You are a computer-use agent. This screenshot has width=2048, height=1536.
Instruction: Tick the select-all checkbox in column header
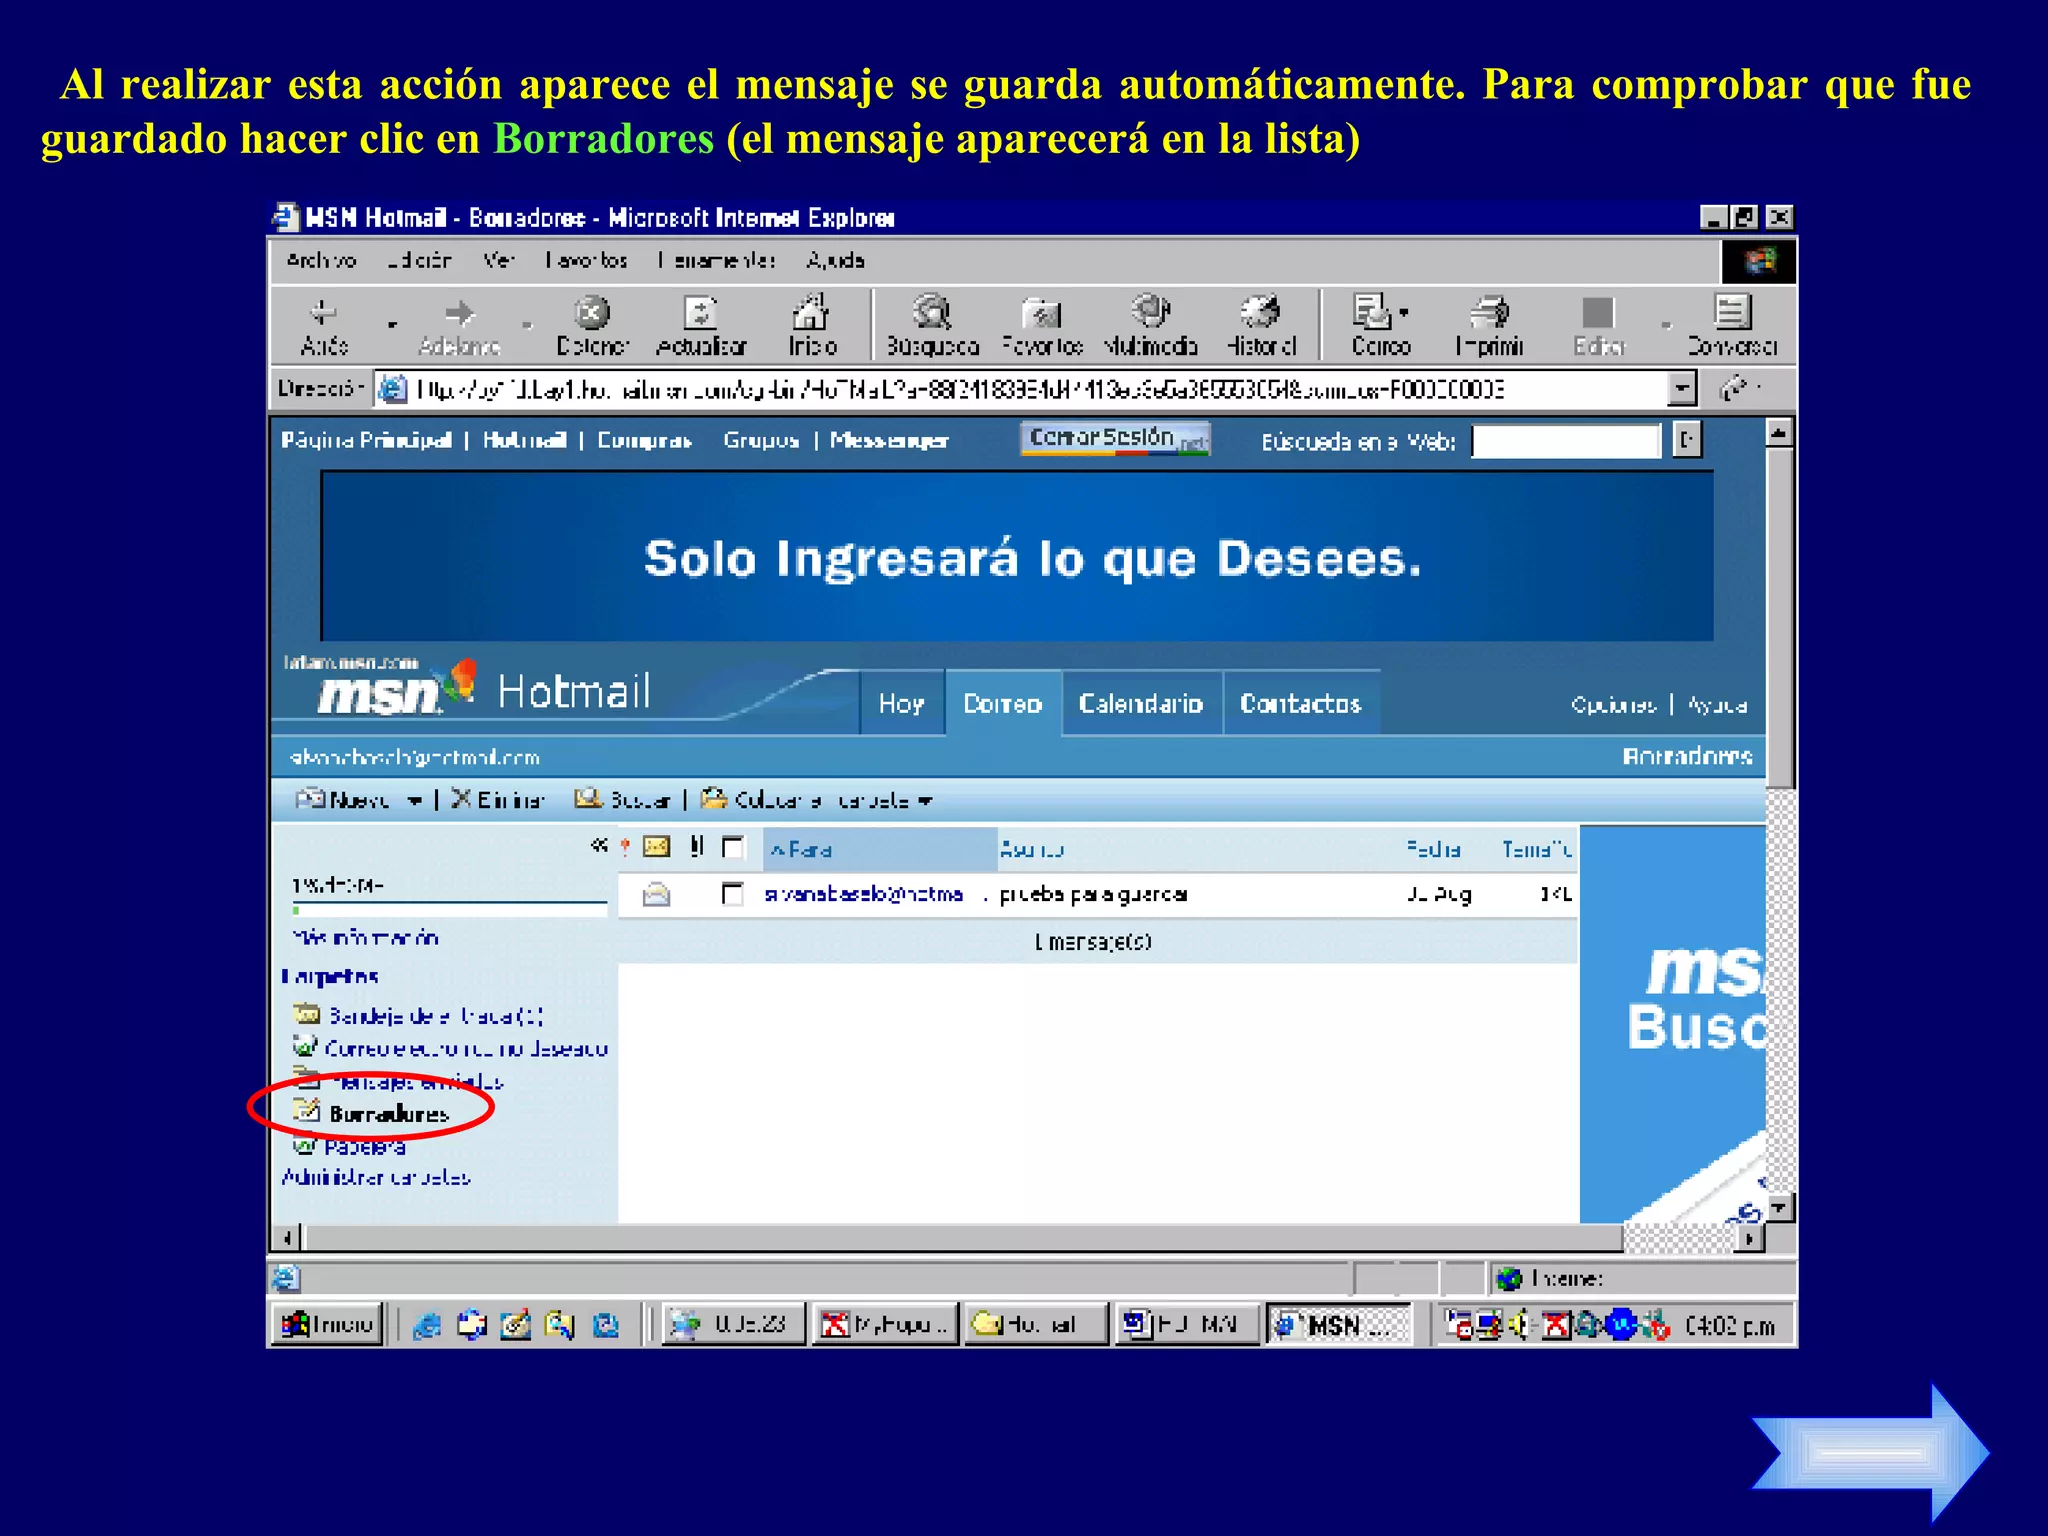pyautogui.click(x=733, y=848)
